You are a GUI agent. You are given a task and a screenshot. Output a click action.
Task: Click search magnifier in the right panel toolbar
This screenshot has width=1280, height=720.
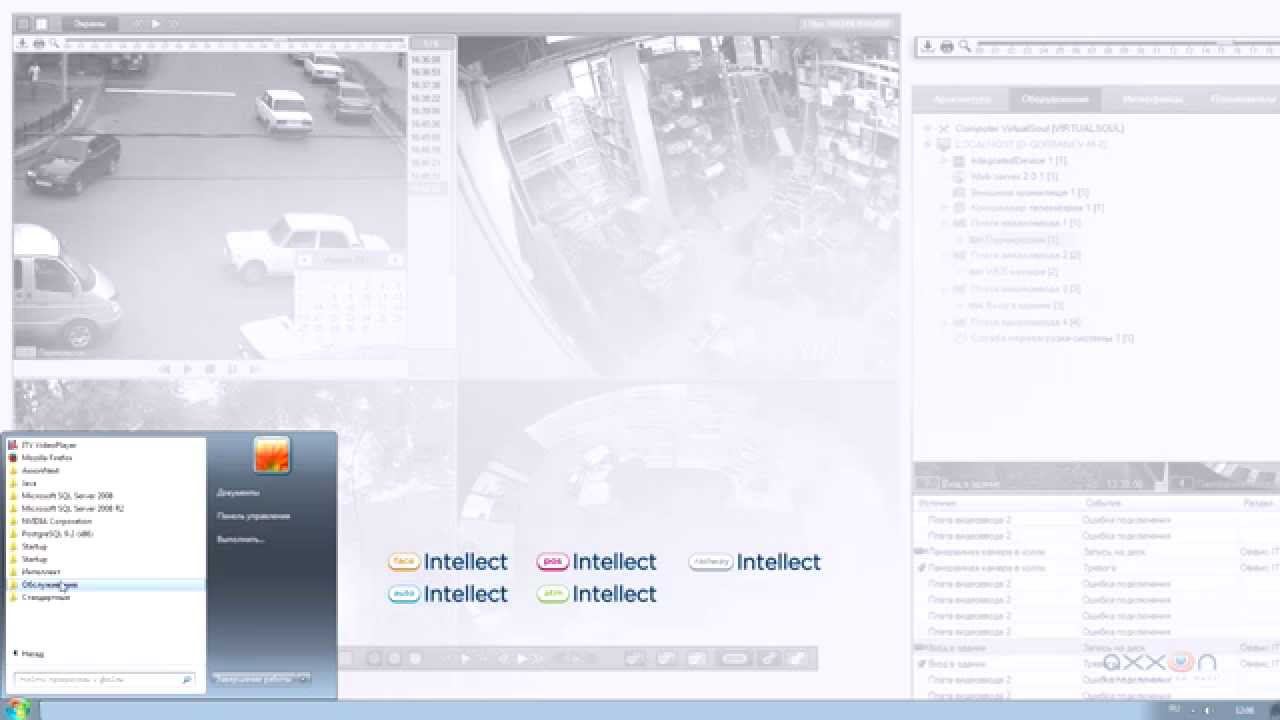click(964, 46)
